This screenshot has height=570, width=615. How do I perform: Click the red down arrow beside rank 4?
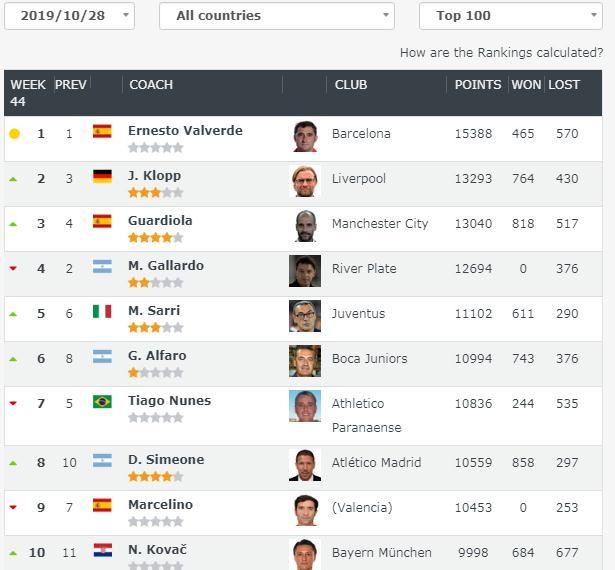tap(14, 268)
